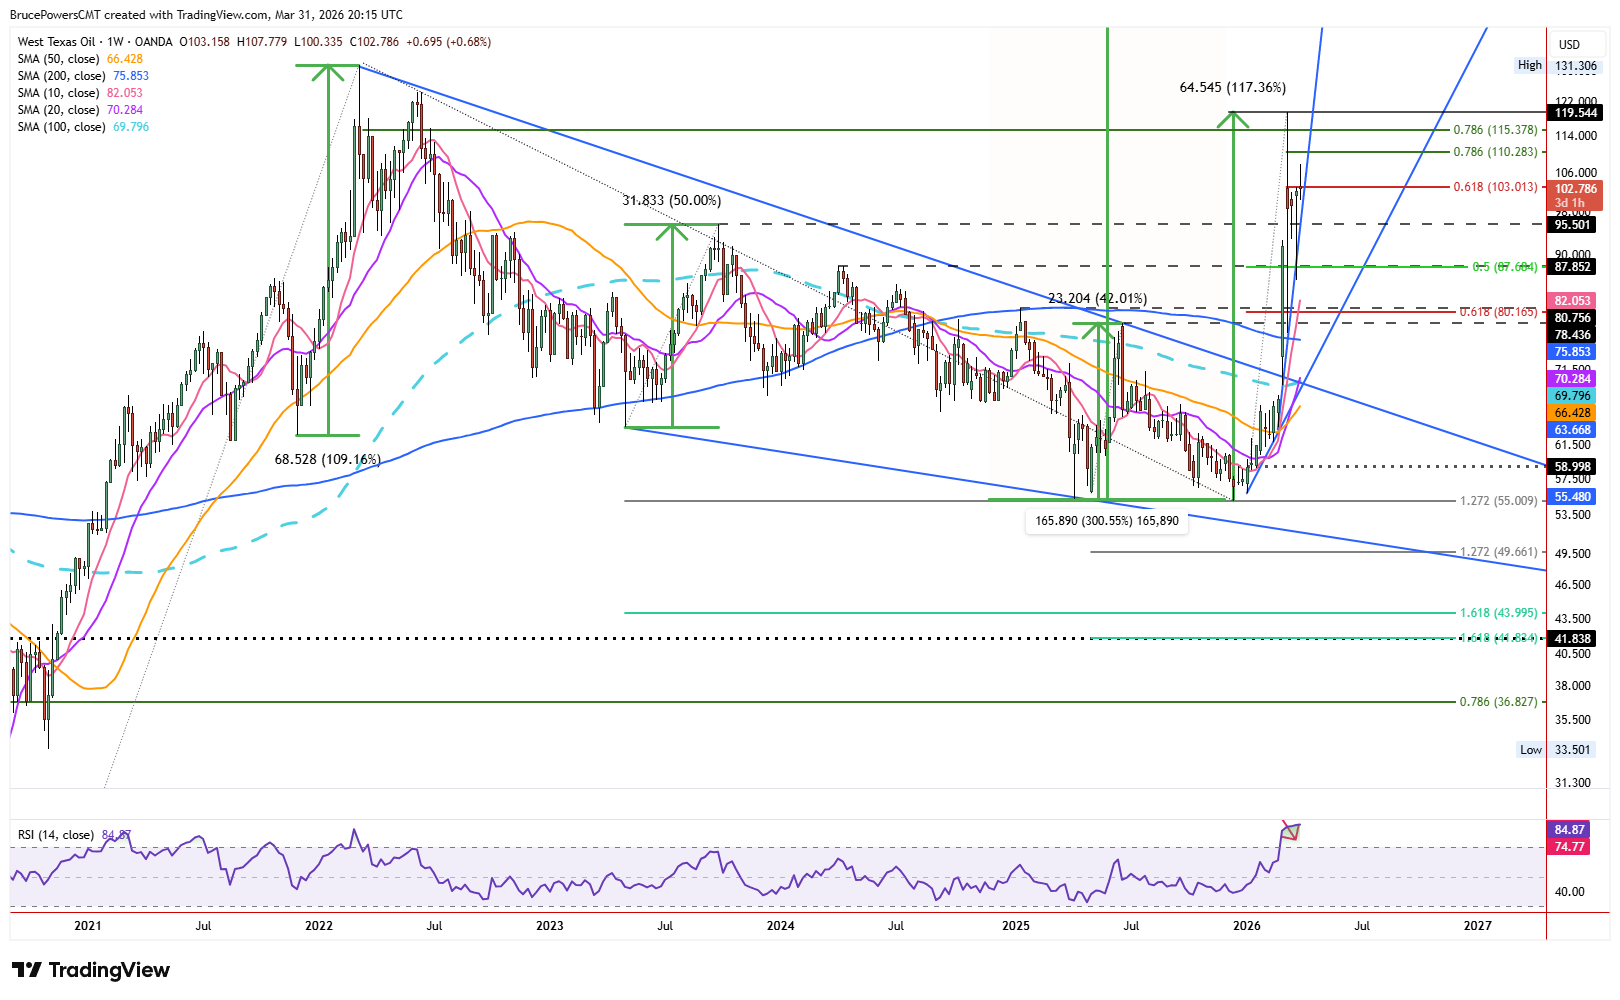Click the cyan 69.796 SMA price tag
Screen dimensions: 1620x1000
1572,396
